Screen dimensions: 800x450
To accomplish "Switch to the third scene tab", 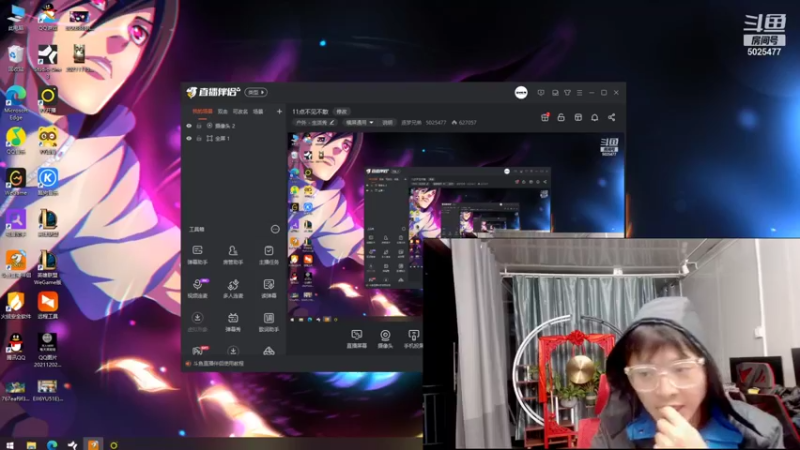I will click(240, 111).
